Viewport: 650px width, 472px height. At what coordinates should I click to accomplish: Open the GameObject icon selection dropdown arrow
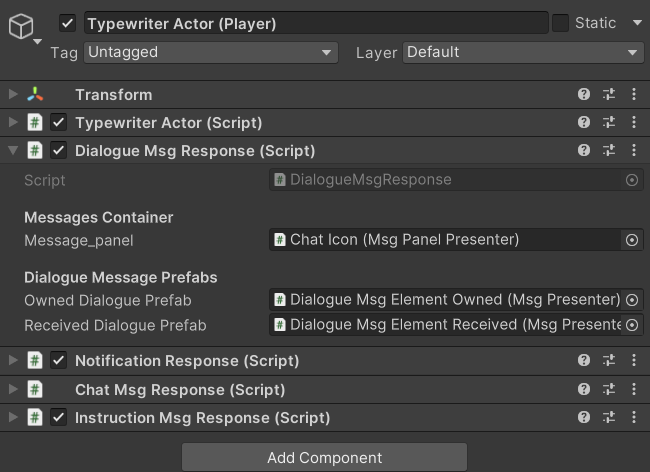pyautogui.click(x=37, y=41)
